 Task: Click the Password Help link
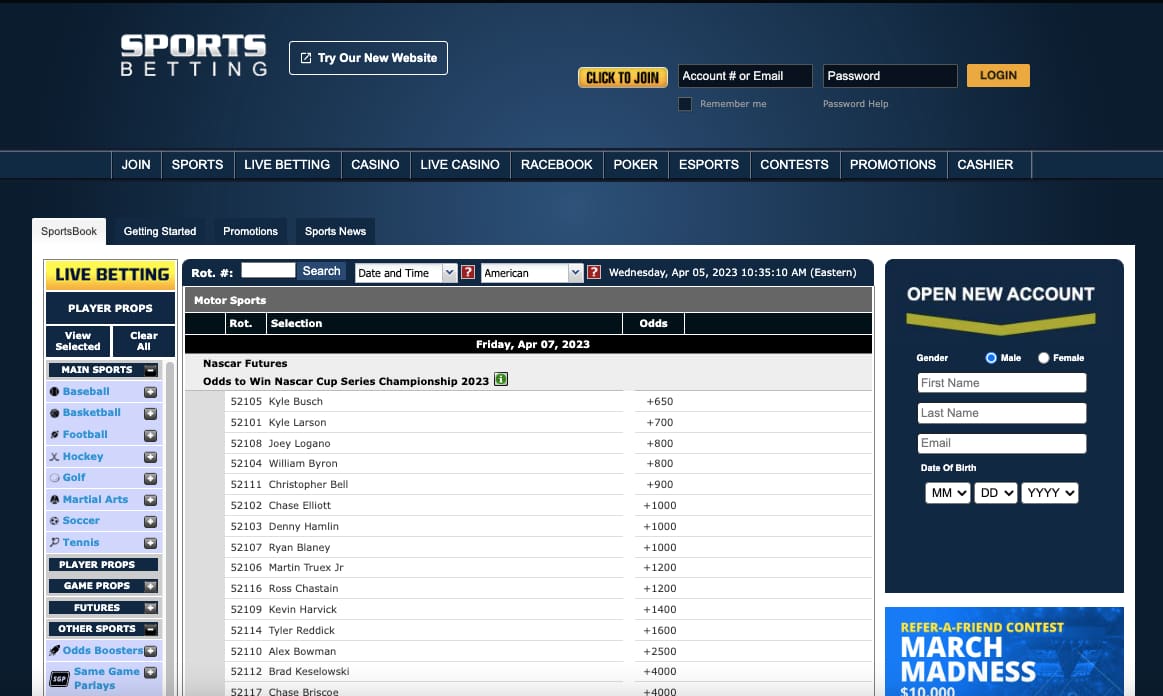point(855,104)
